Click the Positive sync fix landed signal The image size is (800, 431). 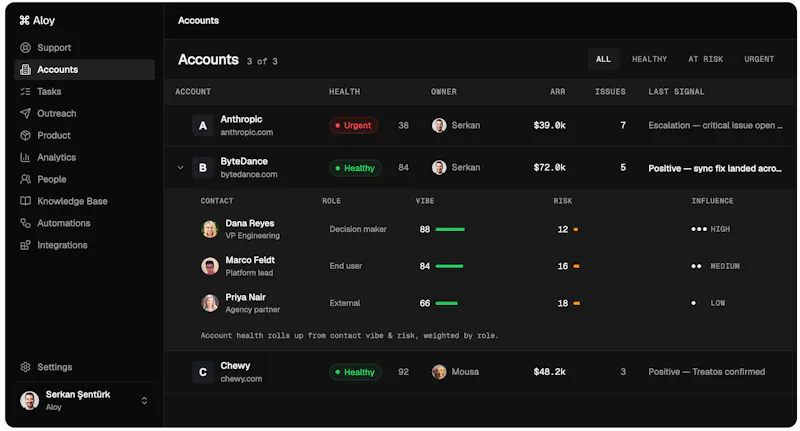715,168
